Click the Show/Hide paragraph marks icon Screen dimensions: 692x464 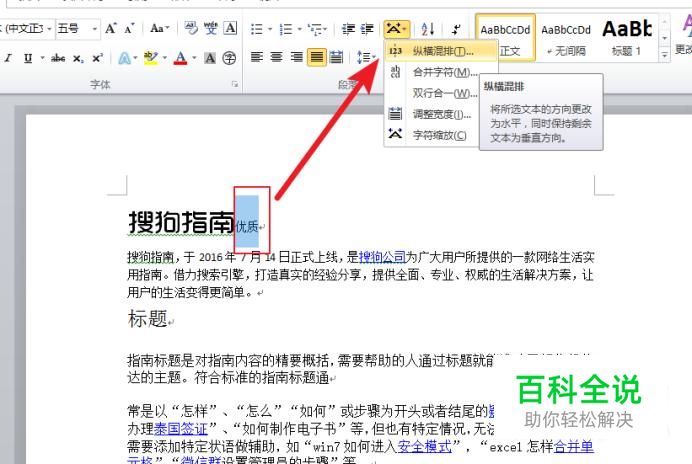pos(456,30)
